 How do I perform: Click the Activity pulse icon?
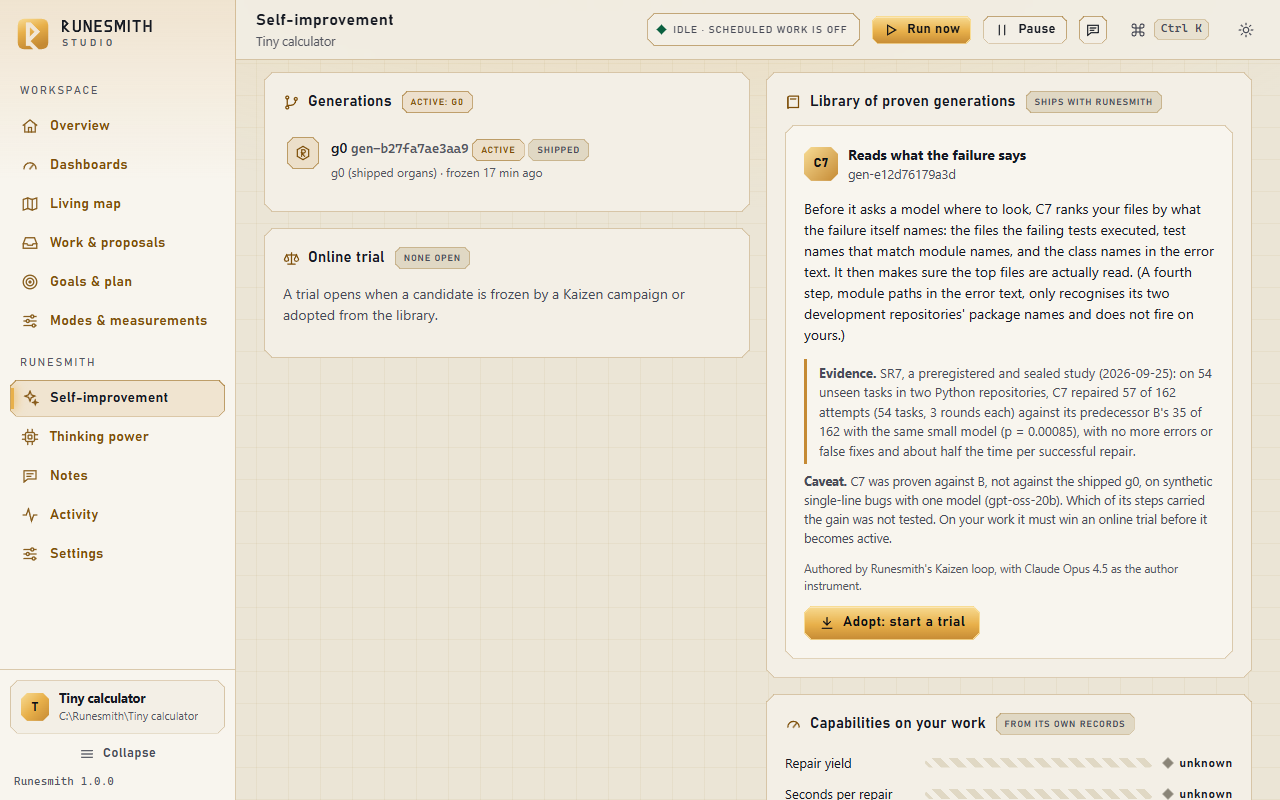[x=30, y=514]
